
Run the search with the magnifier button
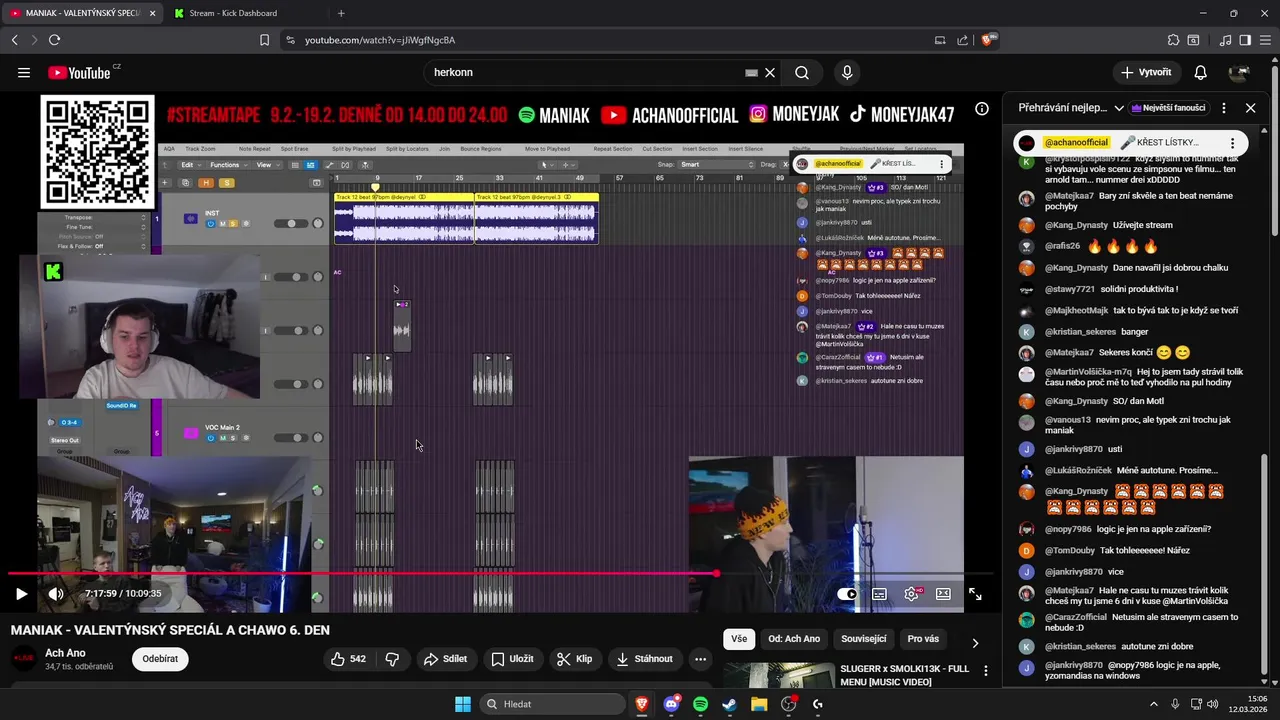point(802,72)
